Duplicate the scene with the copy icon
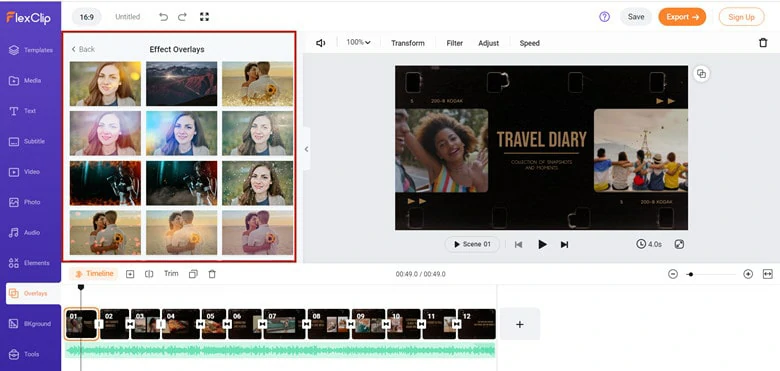Screen dimensions: 780x371 click(194, 274)
